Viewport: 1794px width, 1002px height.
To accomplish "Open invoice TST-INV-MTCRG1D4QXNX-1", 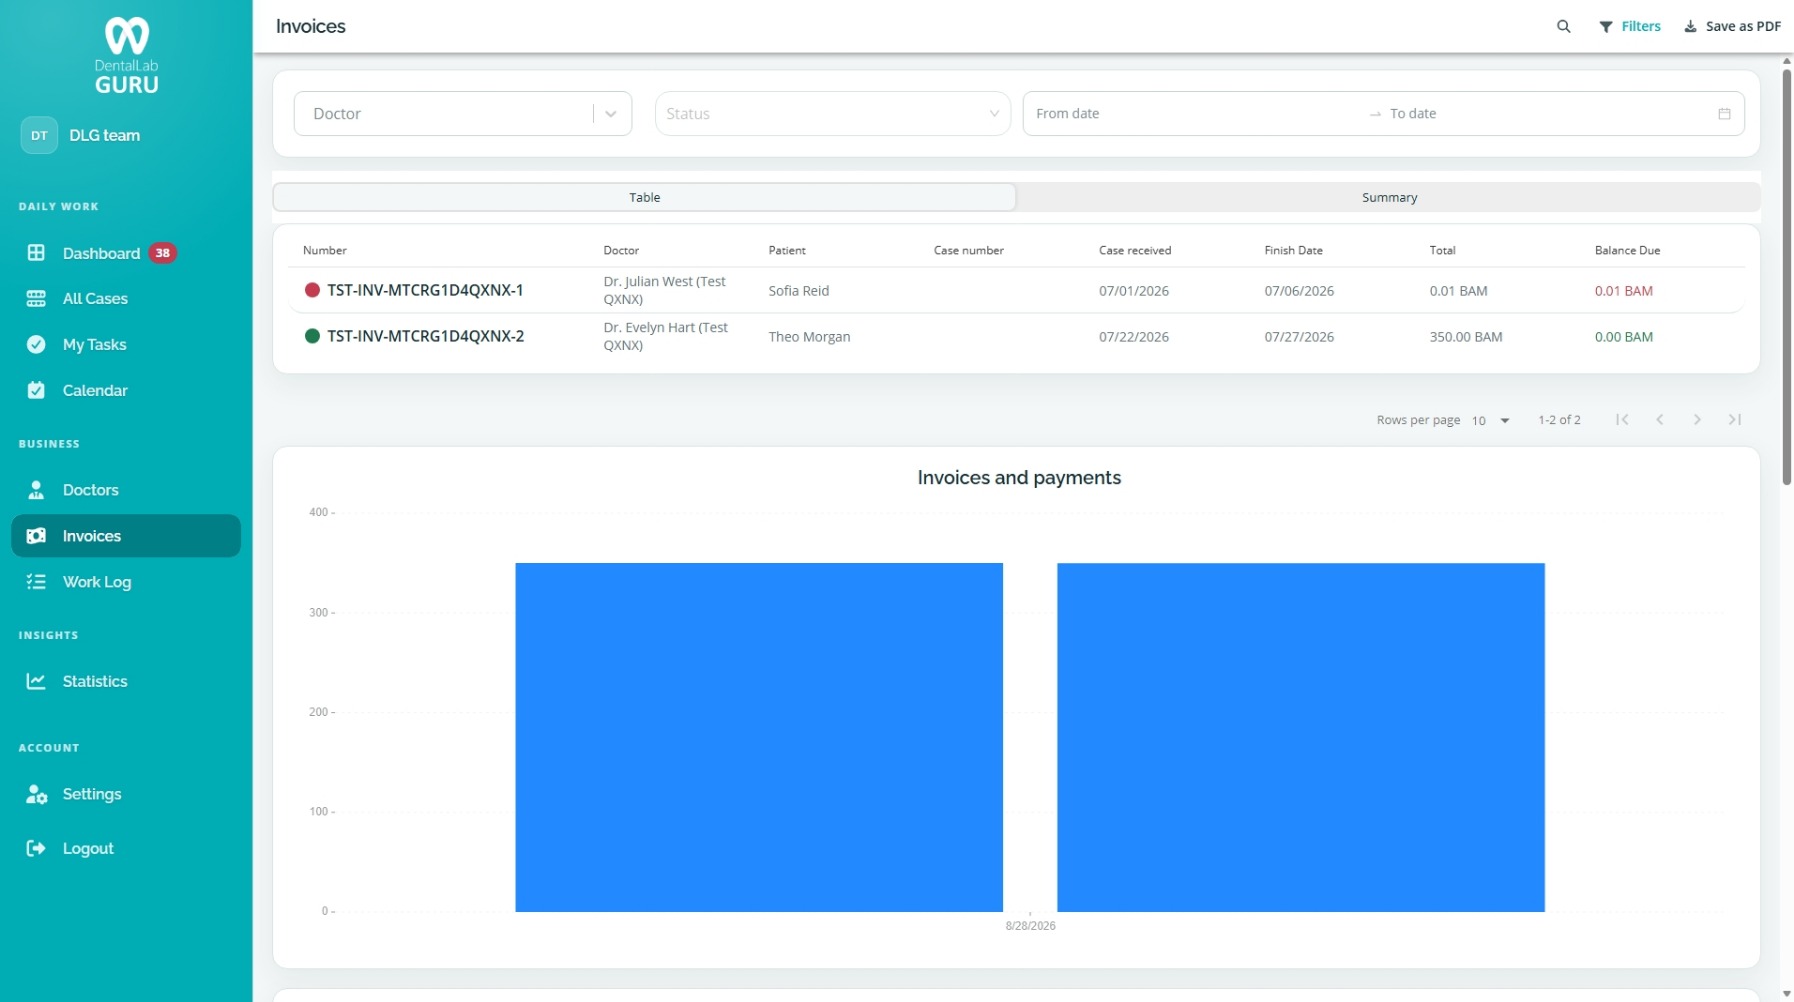I will coord(425,290).
